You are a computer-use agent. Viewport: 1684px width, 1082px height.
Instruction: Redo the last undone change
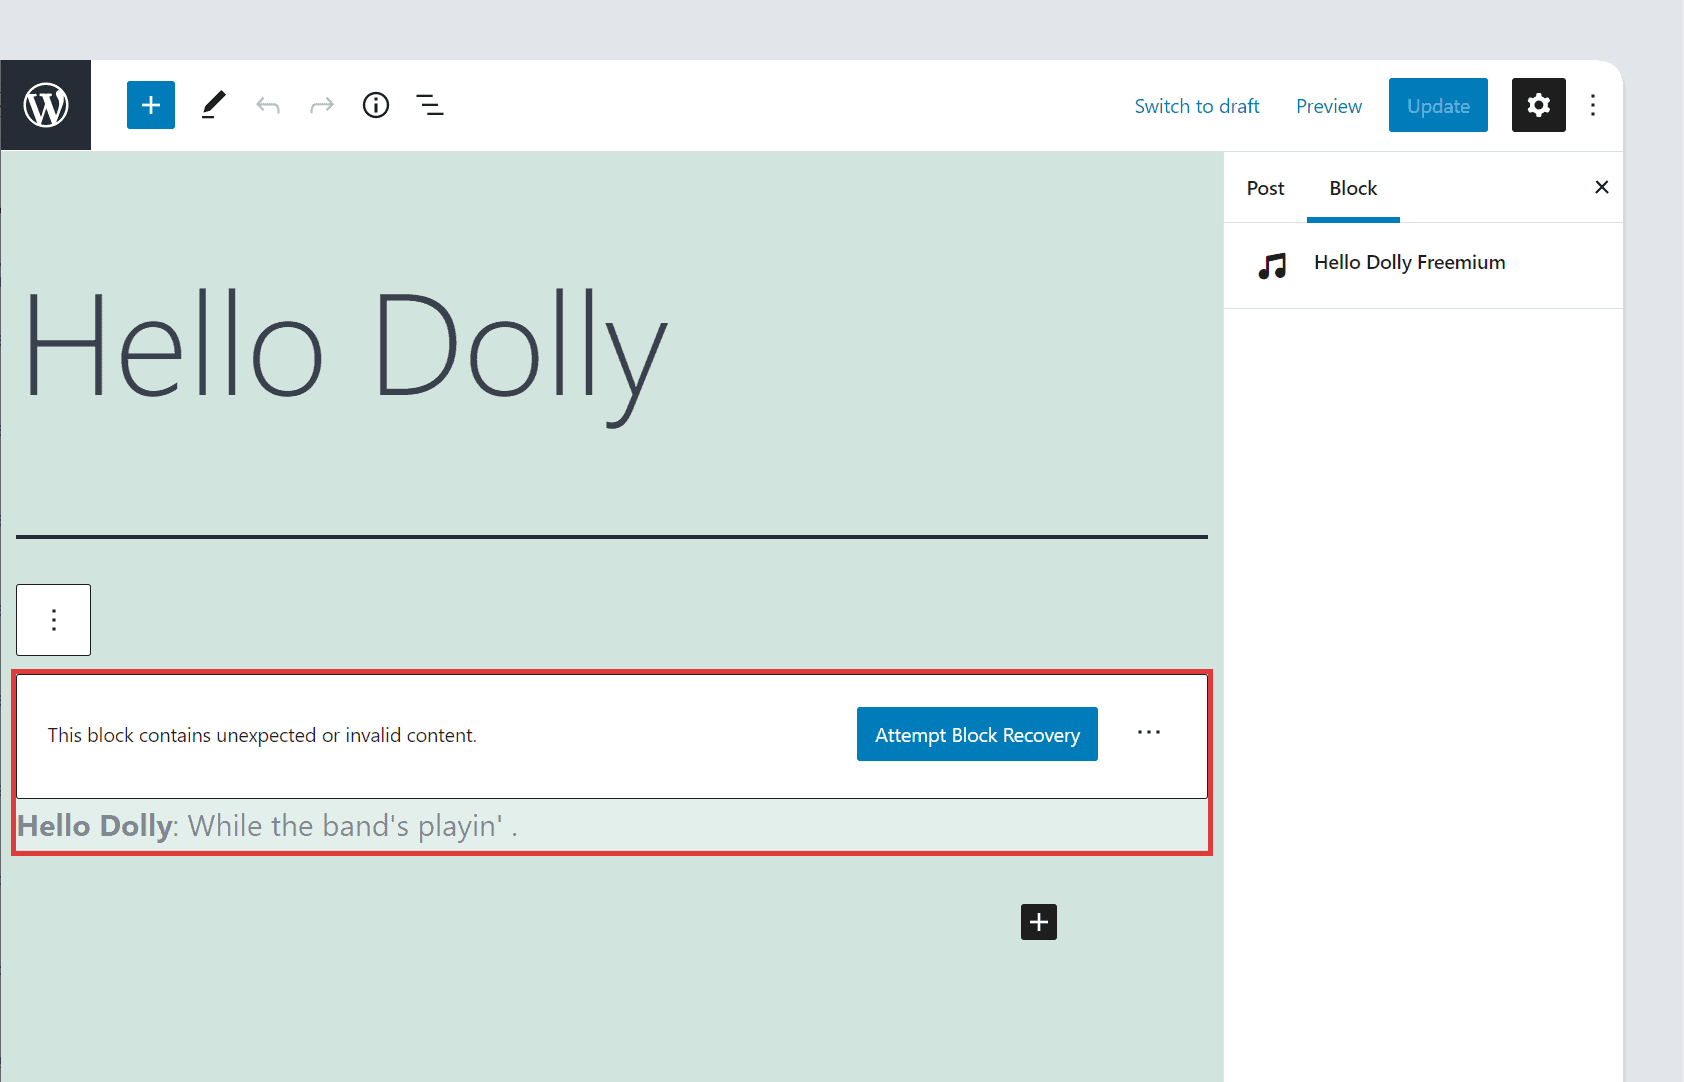[x=322, y=105]
